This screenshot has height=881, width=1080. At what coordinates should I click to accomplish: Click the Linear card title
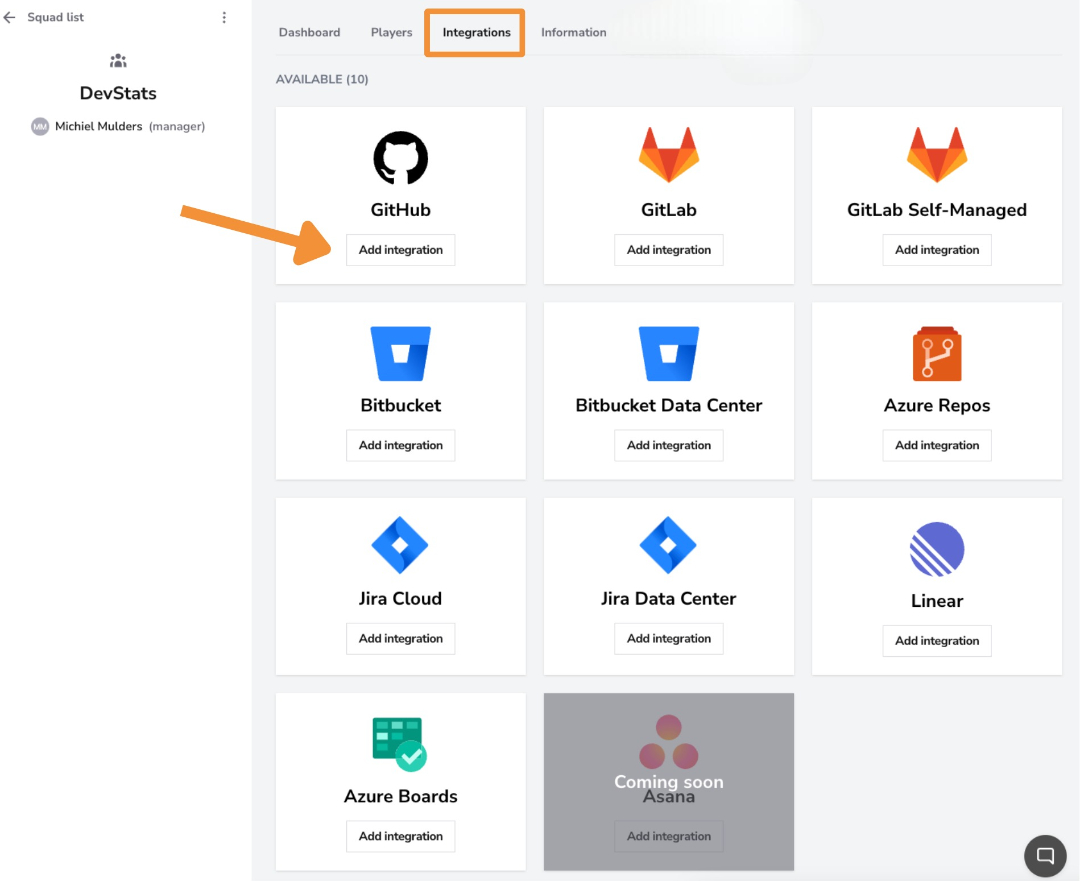click(937, 601)
